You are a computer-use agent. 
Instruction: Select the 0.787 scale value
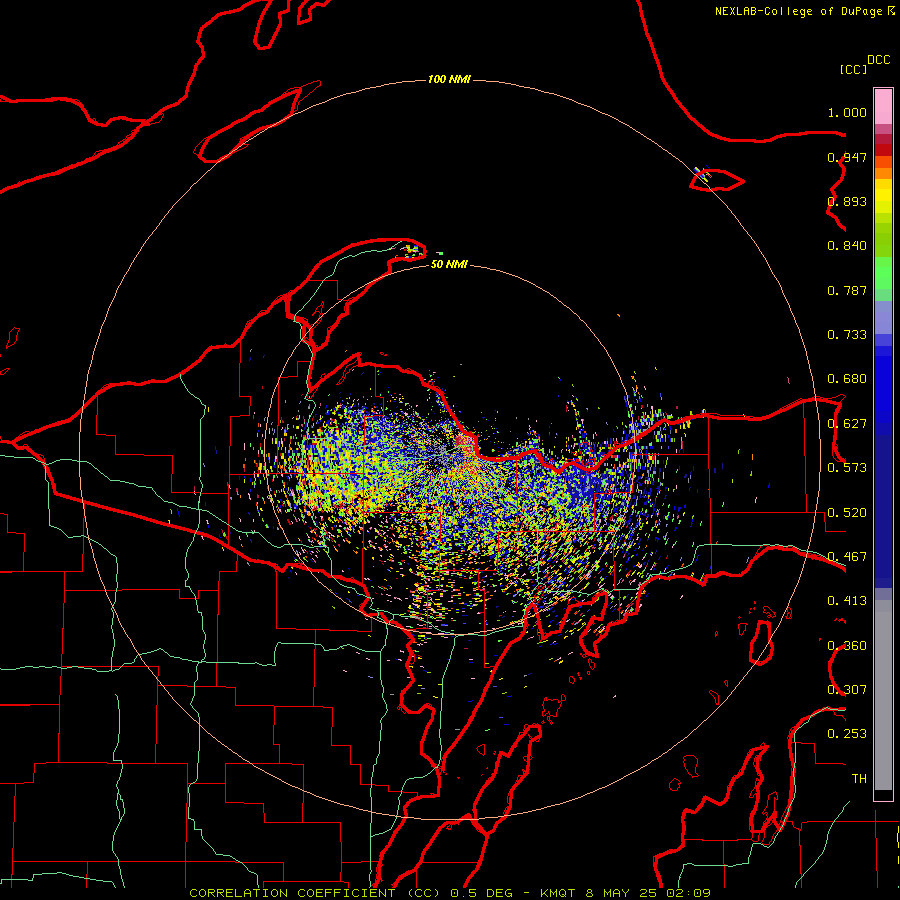coord(847,290)
